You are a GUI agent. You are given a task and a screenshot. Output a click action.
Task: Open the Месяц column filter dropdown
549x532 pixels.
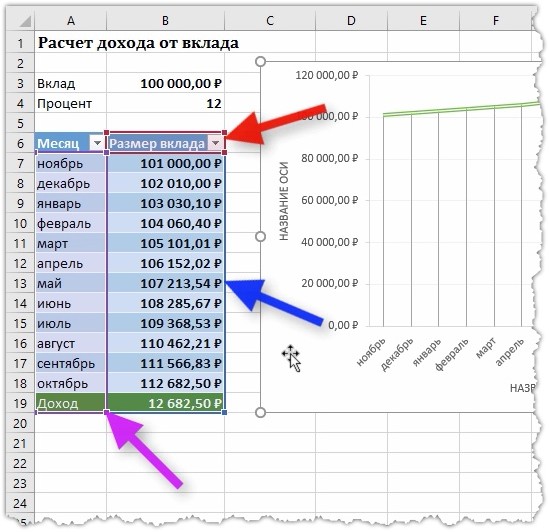pos(97,143)
